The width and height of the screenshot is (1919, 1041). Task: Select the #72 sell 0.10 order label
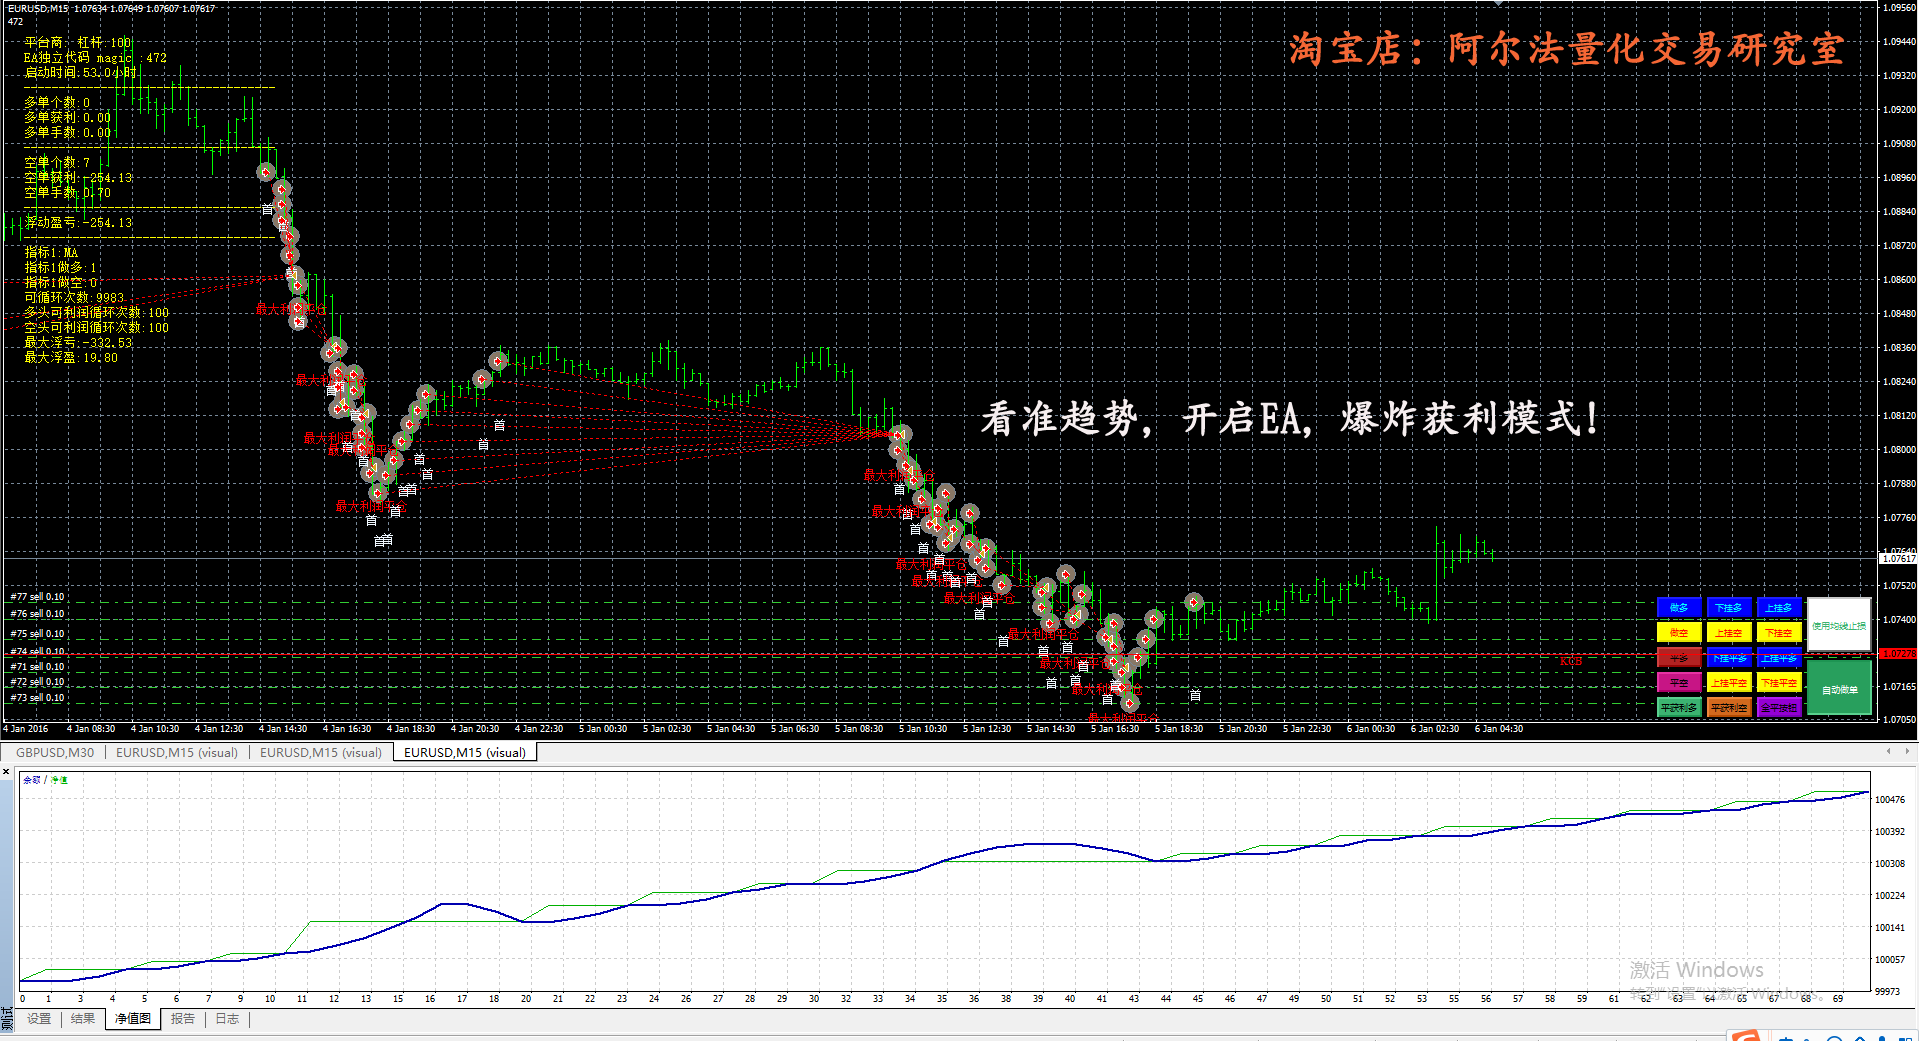(37, 682)
